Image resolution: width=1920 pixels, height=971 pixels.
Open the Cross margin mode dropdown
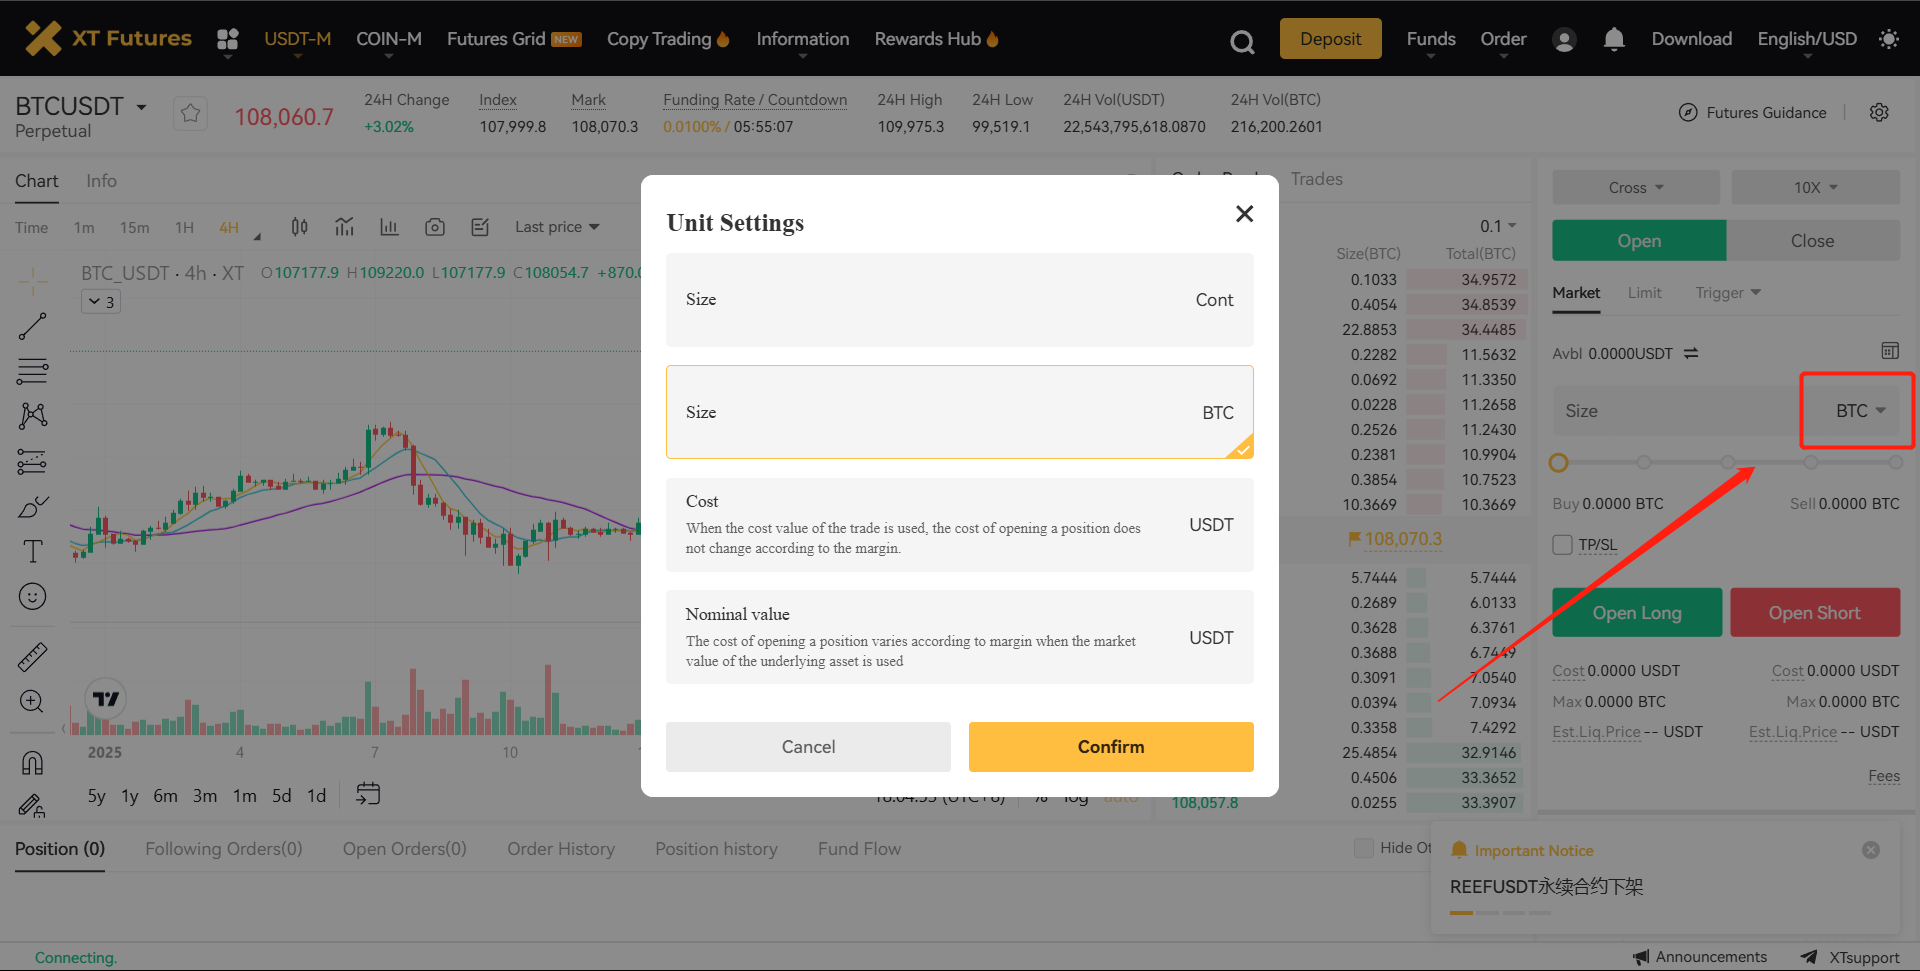[x=1635, y=188]
